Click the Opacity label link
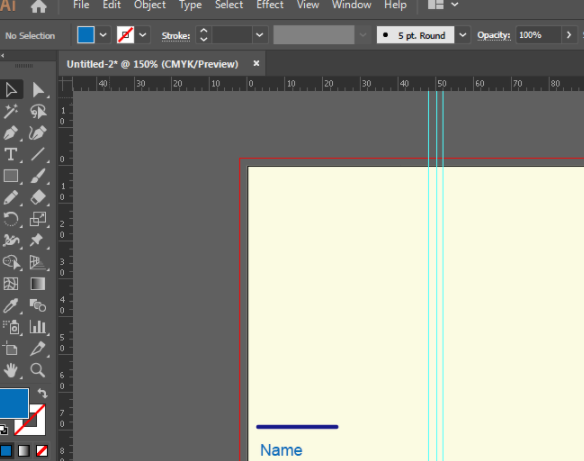 (x=494, y=35)
